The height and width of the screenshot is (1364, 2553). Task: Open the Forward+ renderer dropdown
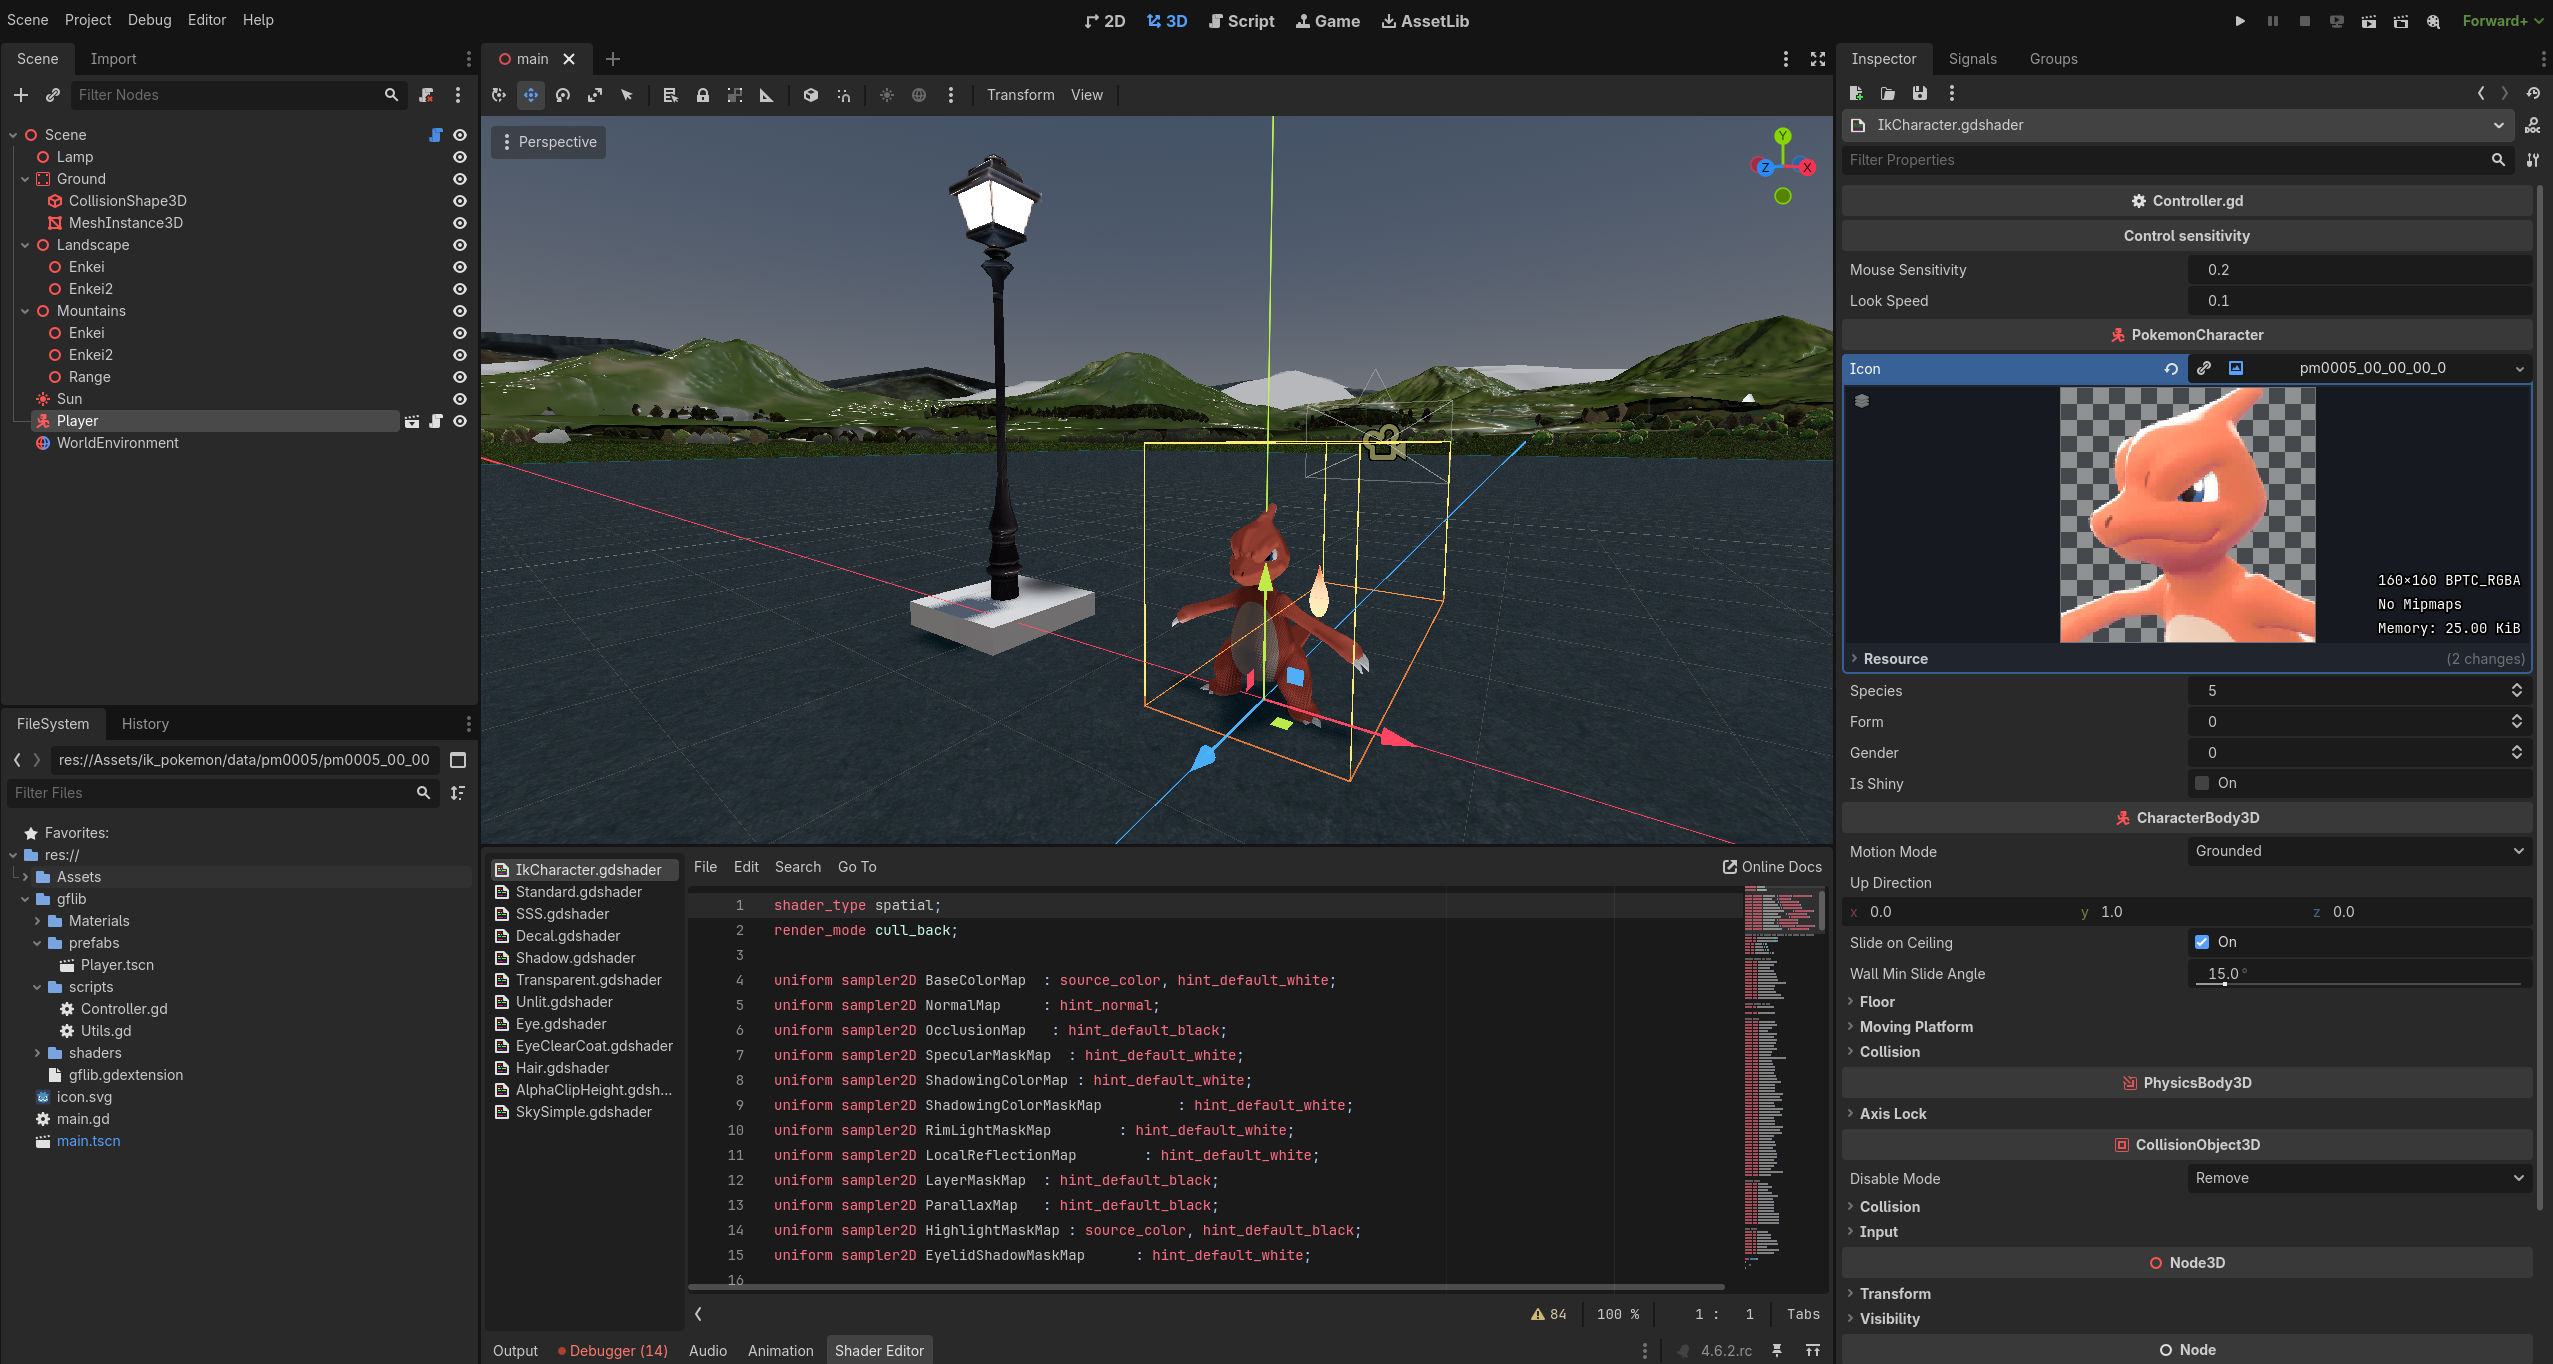[2503, 21]
